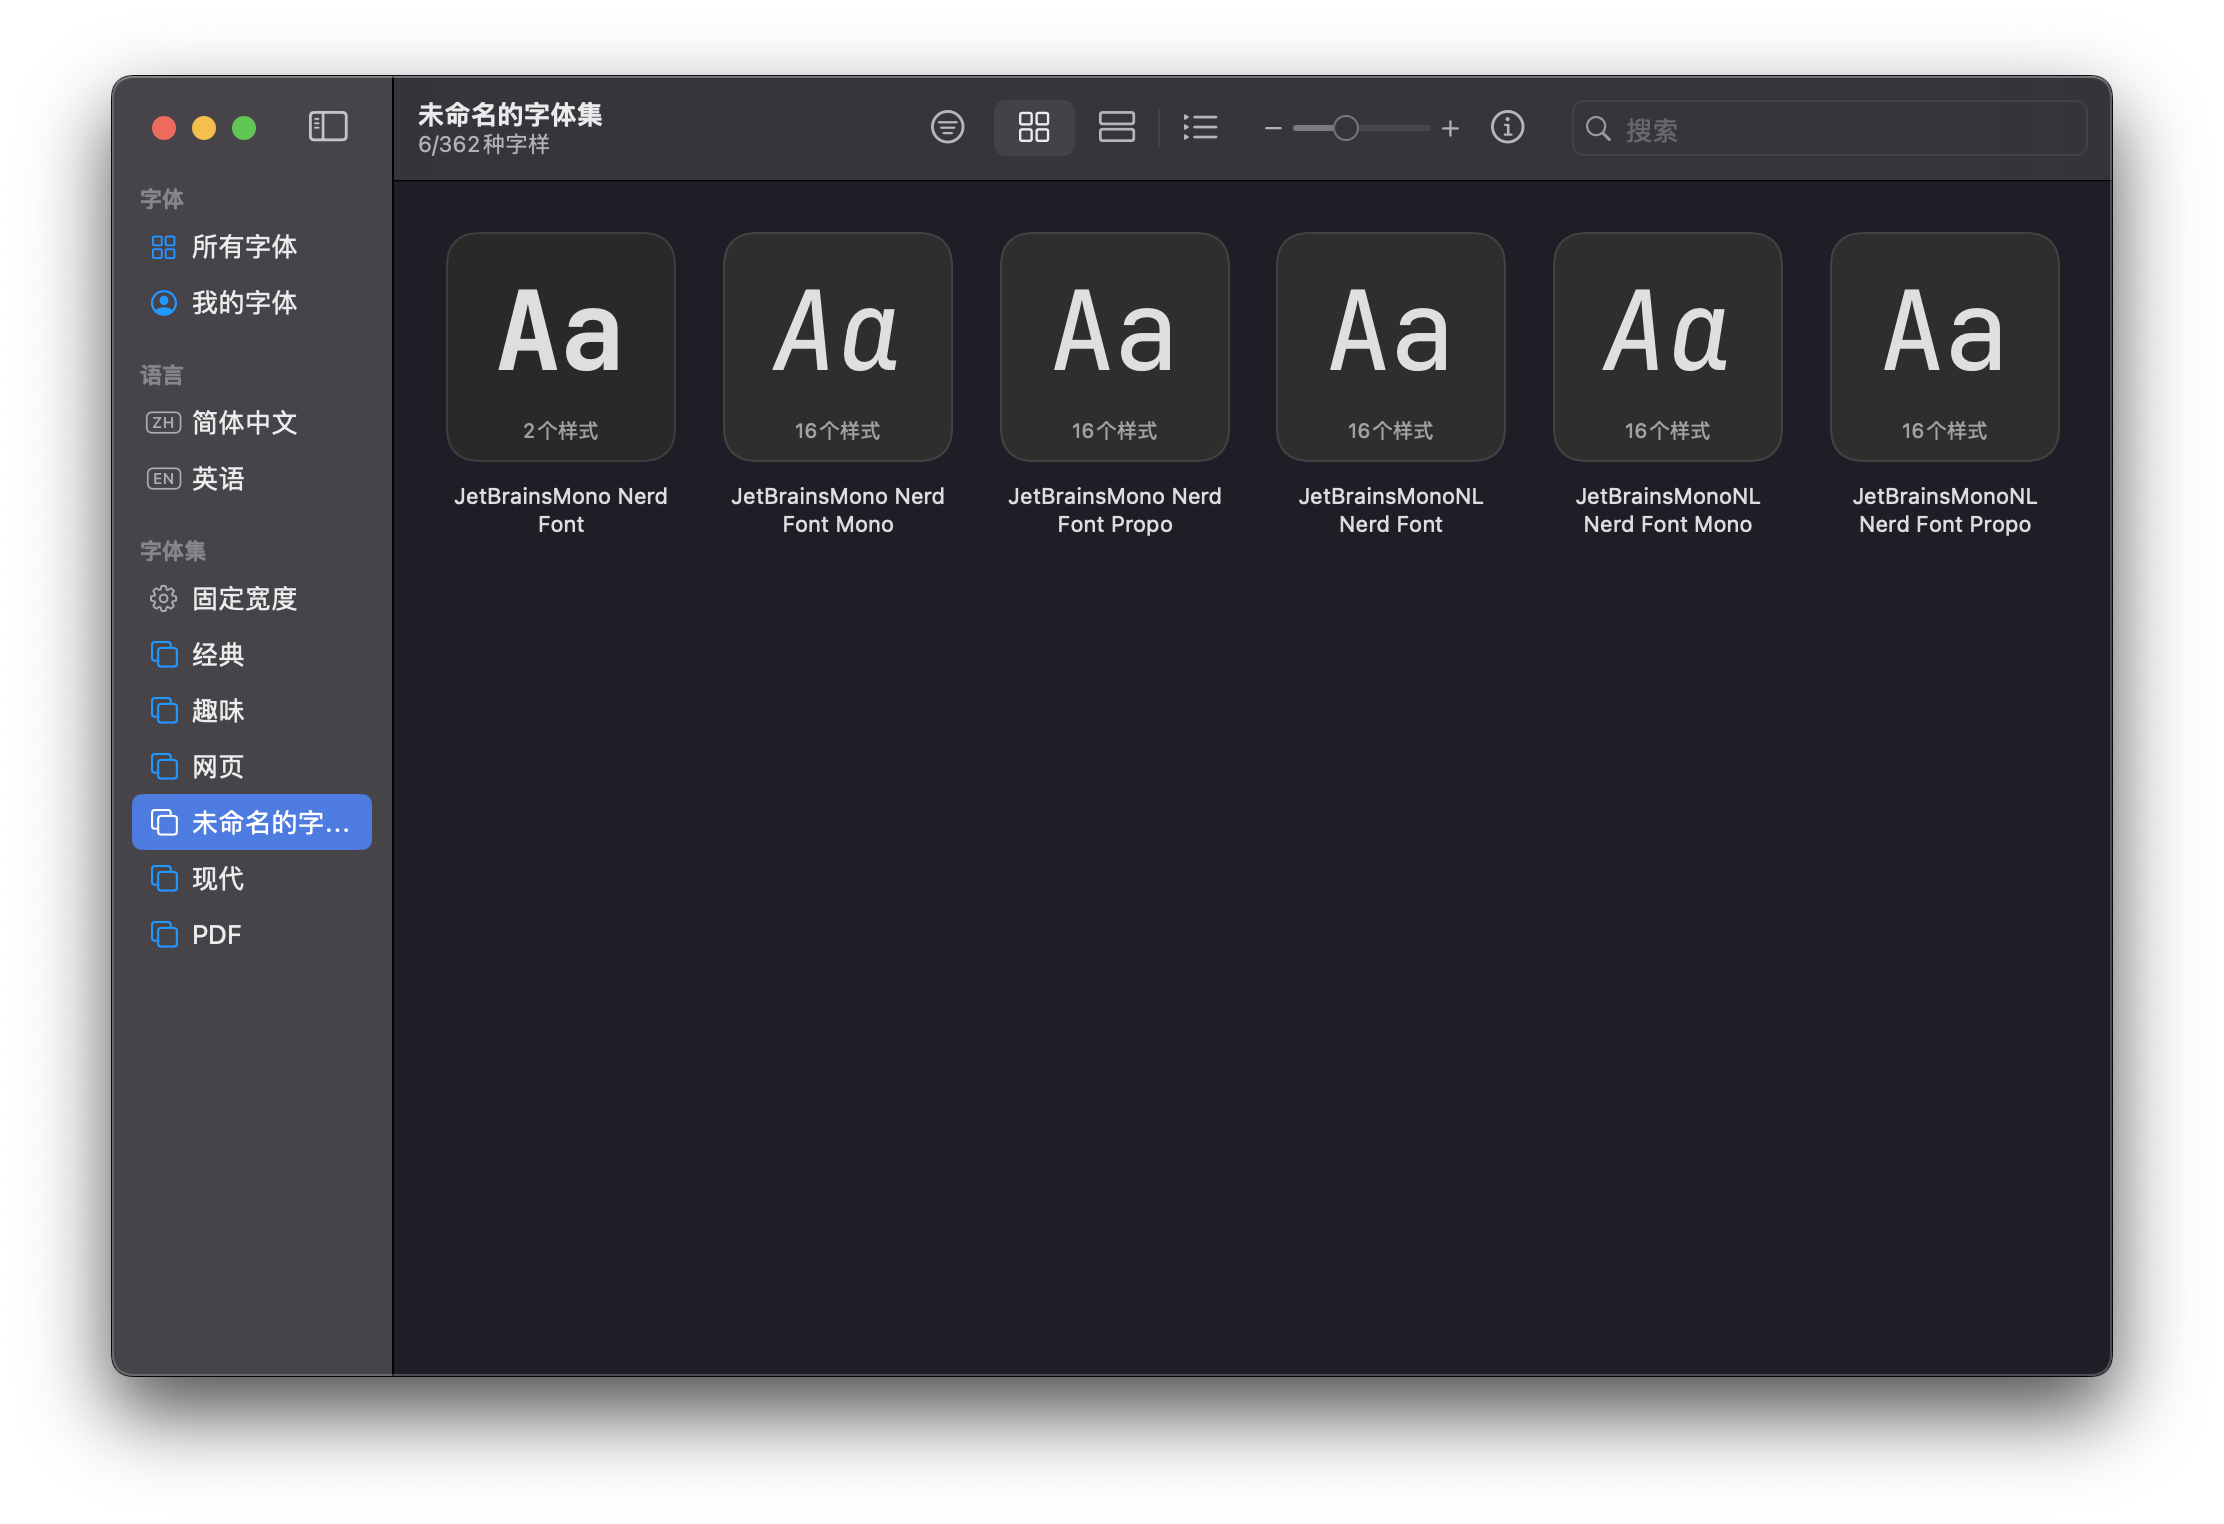Click the preview size slider knob
The image size is (2224, 1524).
pyautogui.click(x=1346, y=128)
